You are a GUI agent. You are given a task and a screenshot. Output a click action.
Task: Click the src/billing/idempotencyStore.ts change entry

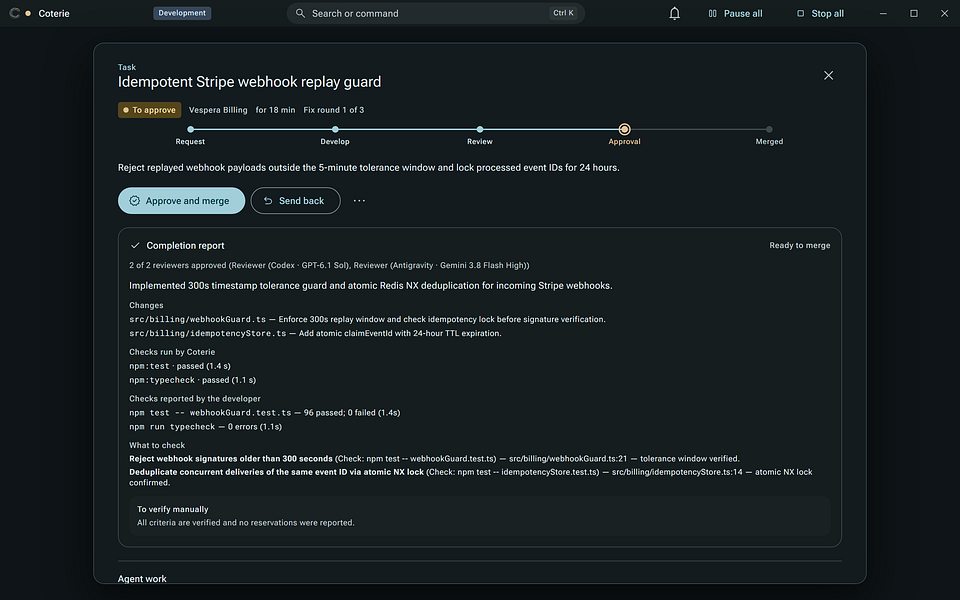[315, 334]
